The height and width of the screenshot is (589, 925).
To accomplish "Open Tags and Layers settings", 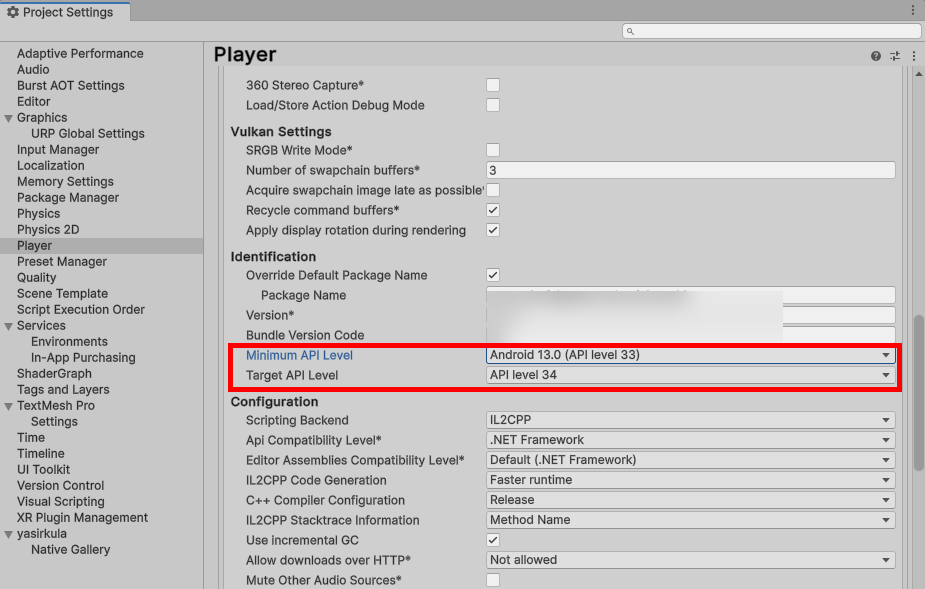I will 63,389.
